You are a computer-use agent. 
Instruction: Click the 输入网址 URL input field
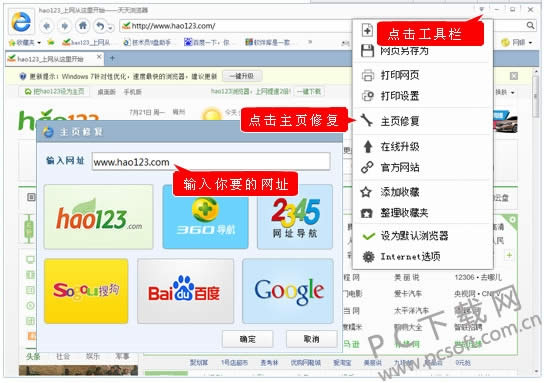coord(211,162)
